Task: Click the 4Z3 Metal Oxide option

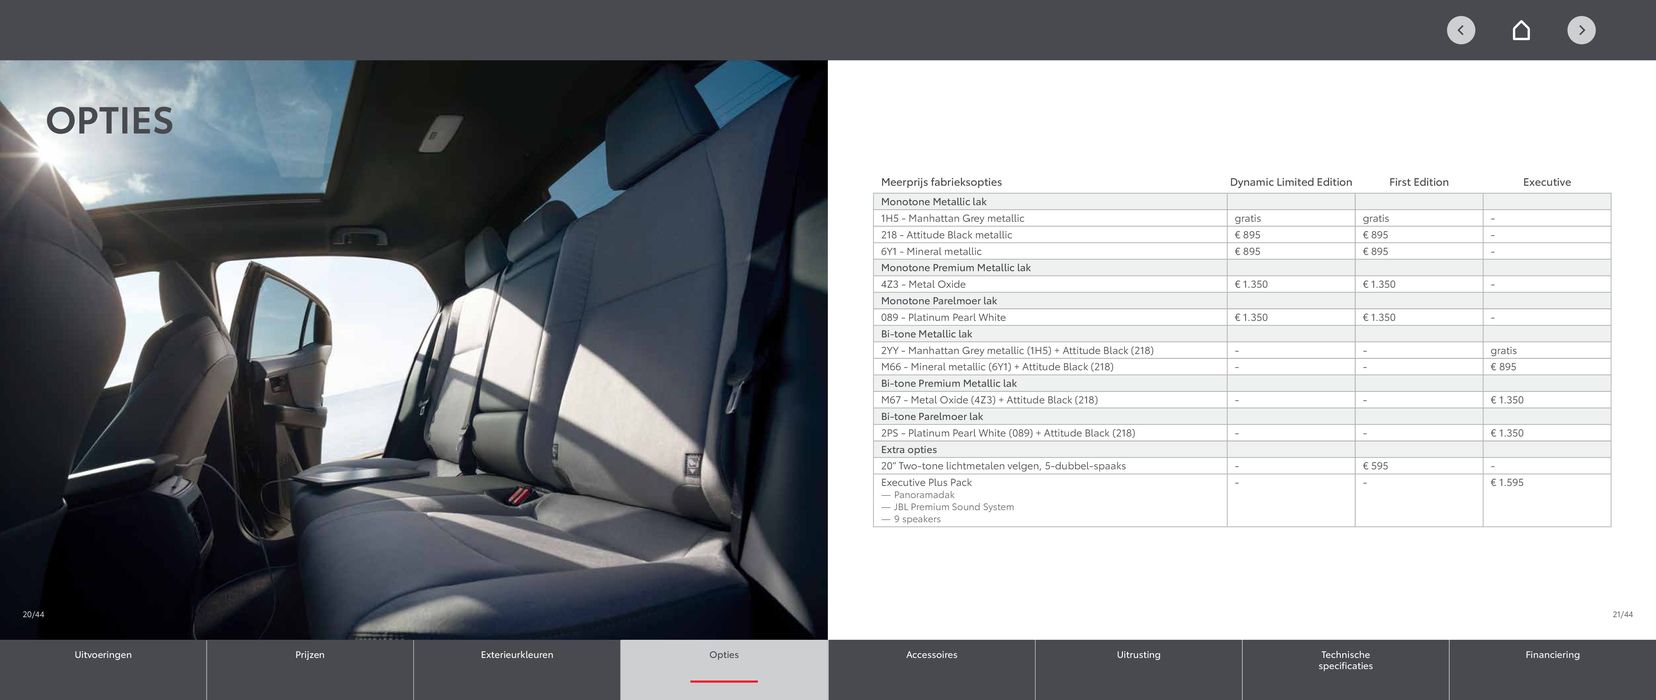Action: click(923, 285)
